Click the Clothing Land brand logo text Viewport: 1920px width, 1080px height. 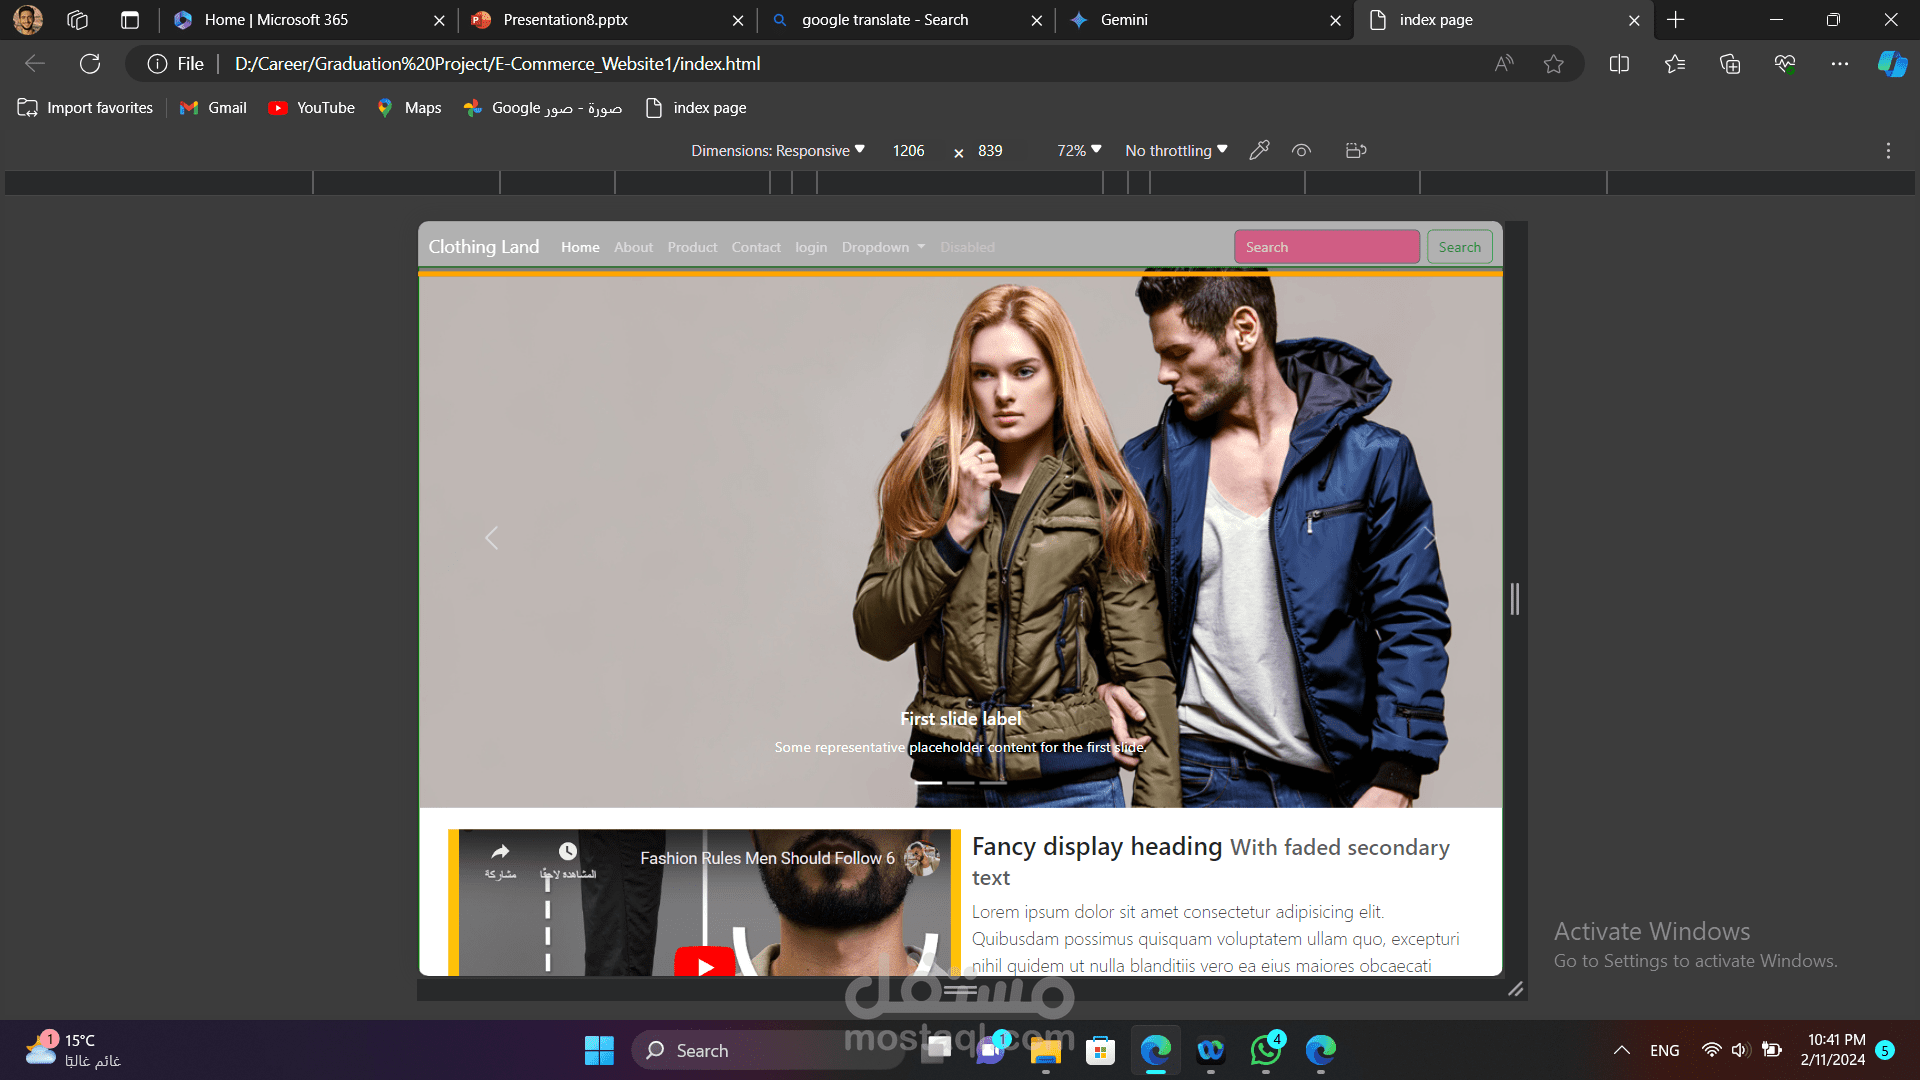click(x=484, y=247)
